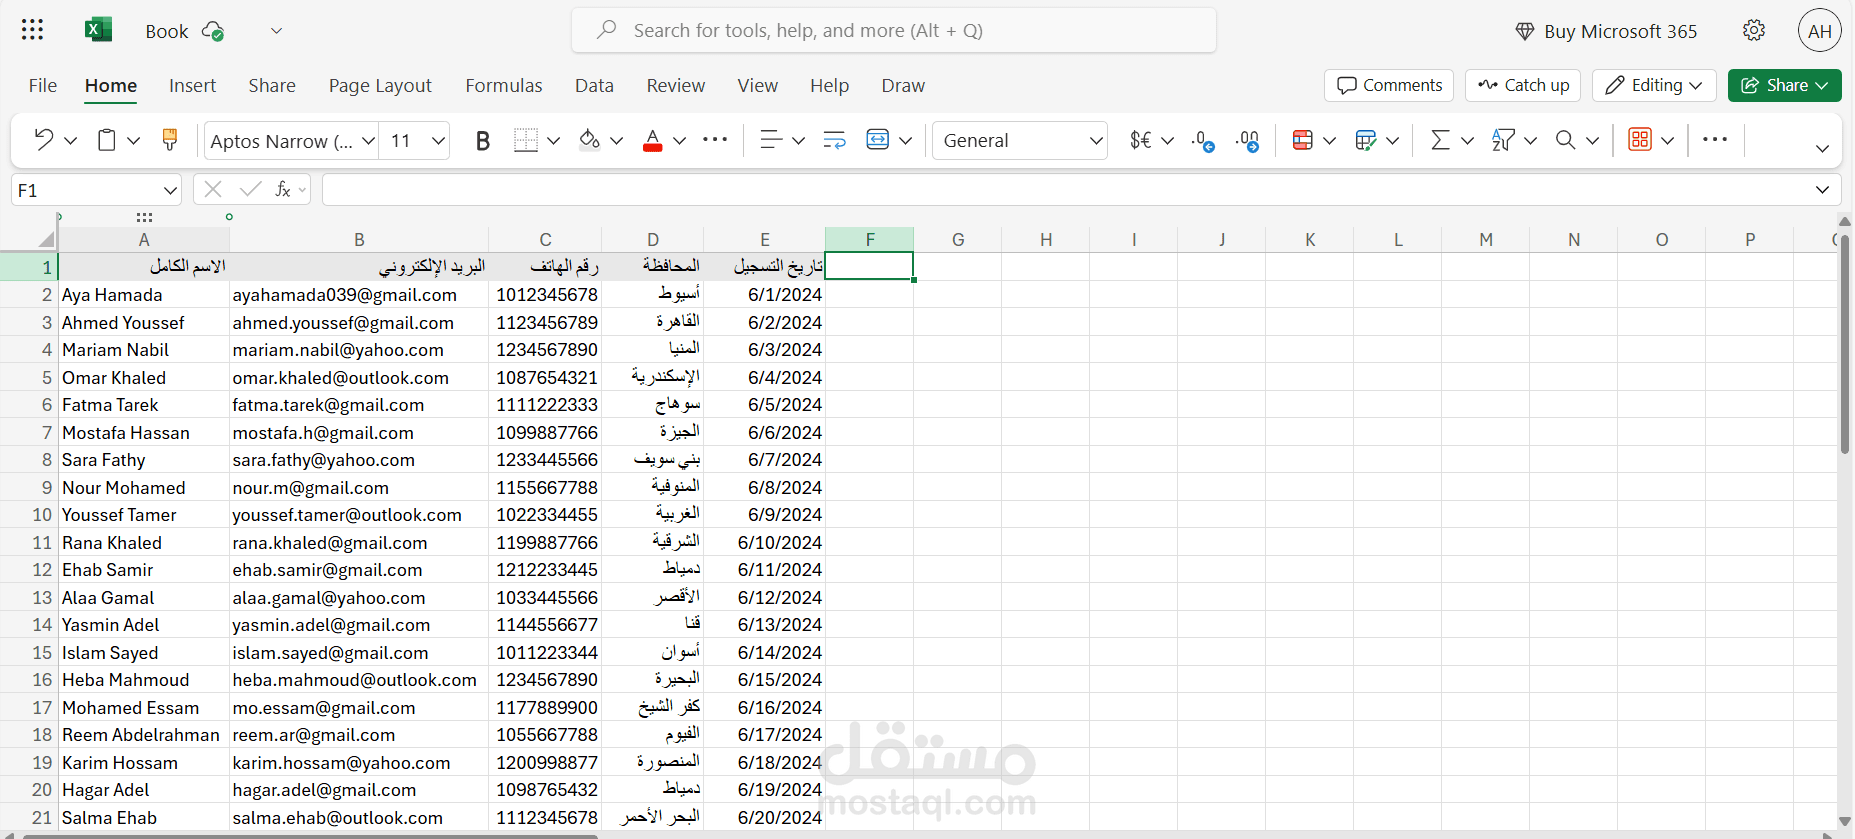Viewport: 1855px width, 839px height.
Task: Click the Paste clipboard icon
Action: tap(106, 140)
